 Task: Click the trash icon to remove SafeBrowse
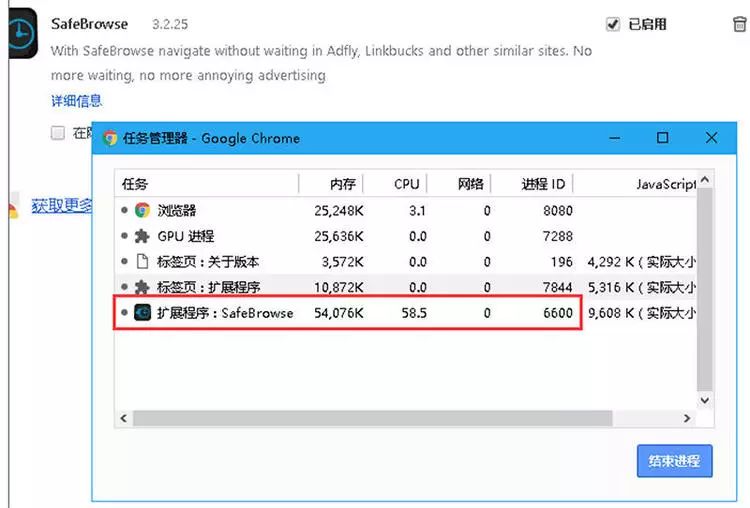pyautogui.click(x=739, y=24)
